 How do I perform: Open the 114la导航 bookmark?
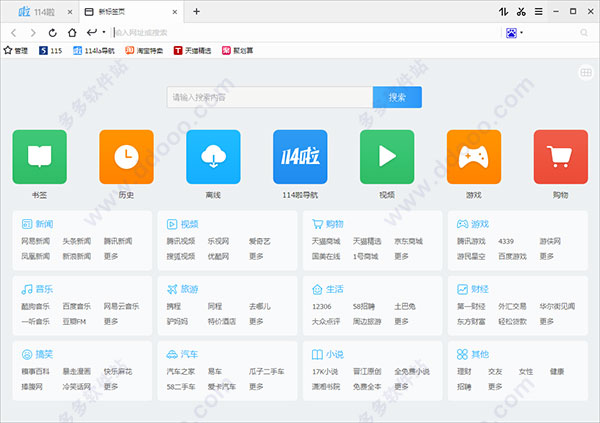94,51
